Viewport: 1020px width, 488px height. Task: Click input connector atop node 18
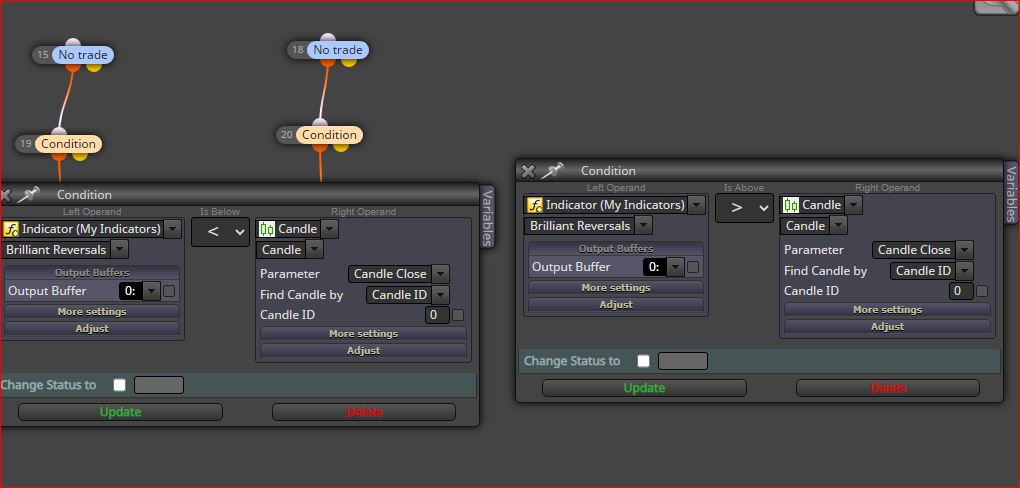click(328, 38)
